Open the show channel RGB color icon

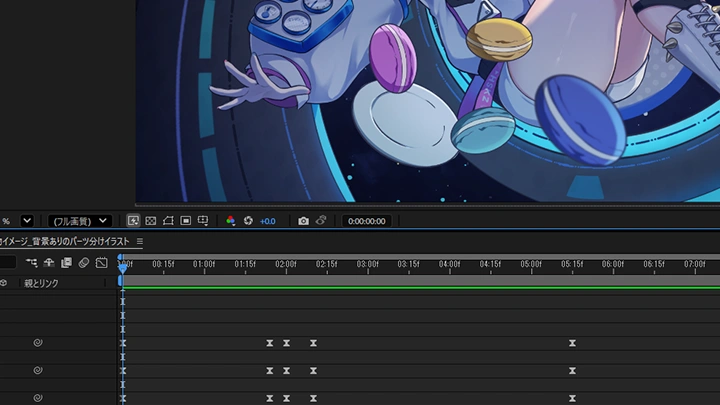pos(231,221)
